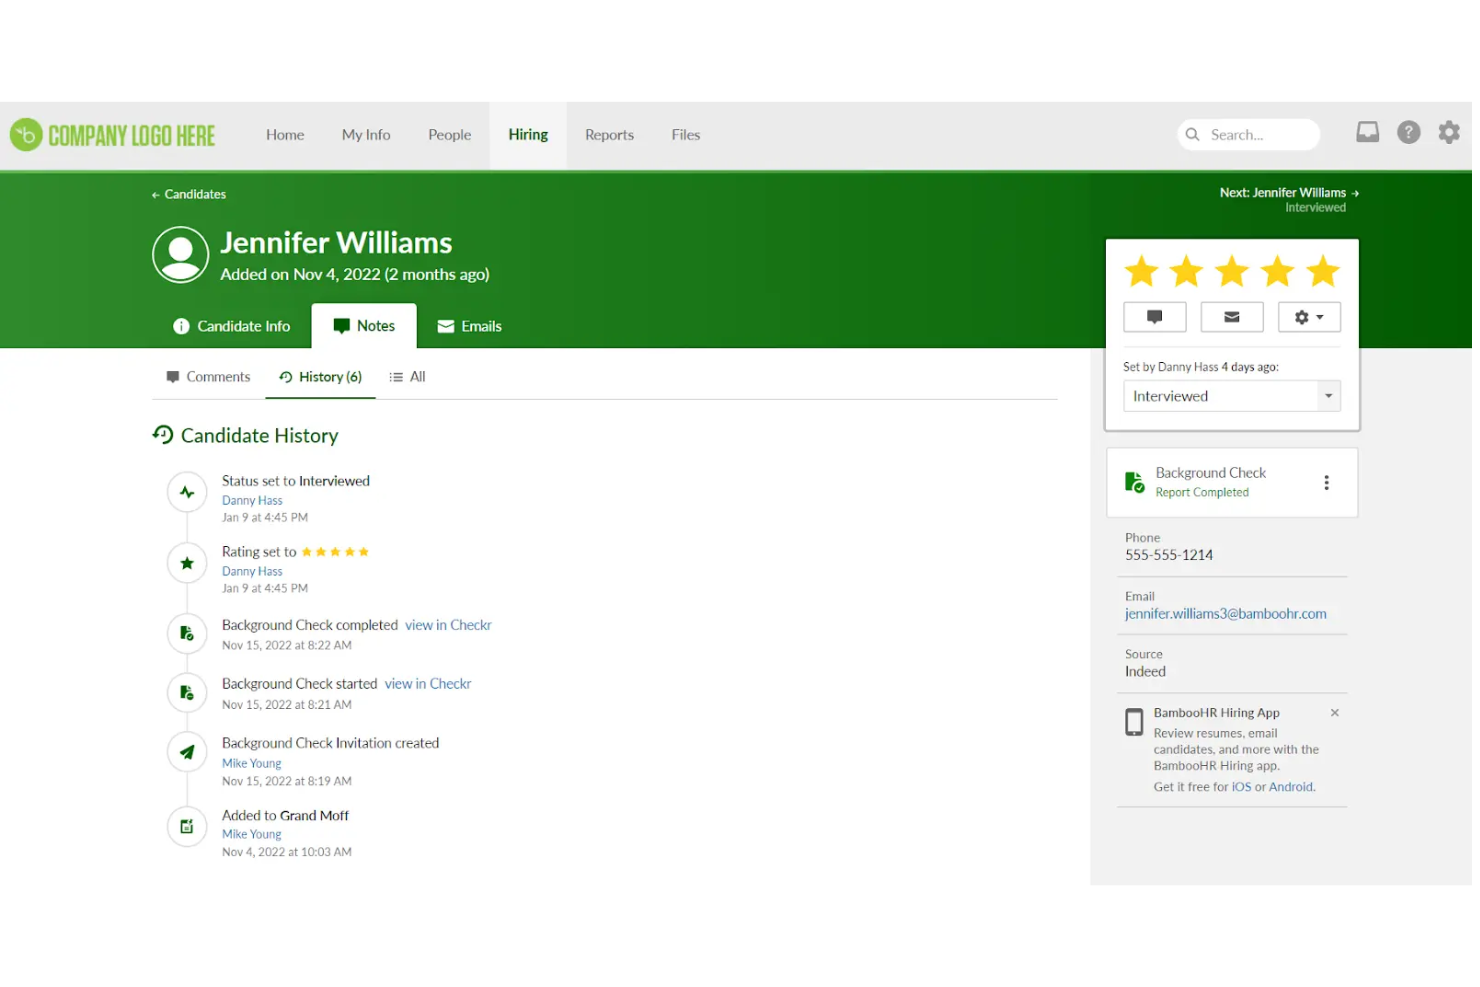Click the star icon beside the rating history entry

(x=186, y=562)
